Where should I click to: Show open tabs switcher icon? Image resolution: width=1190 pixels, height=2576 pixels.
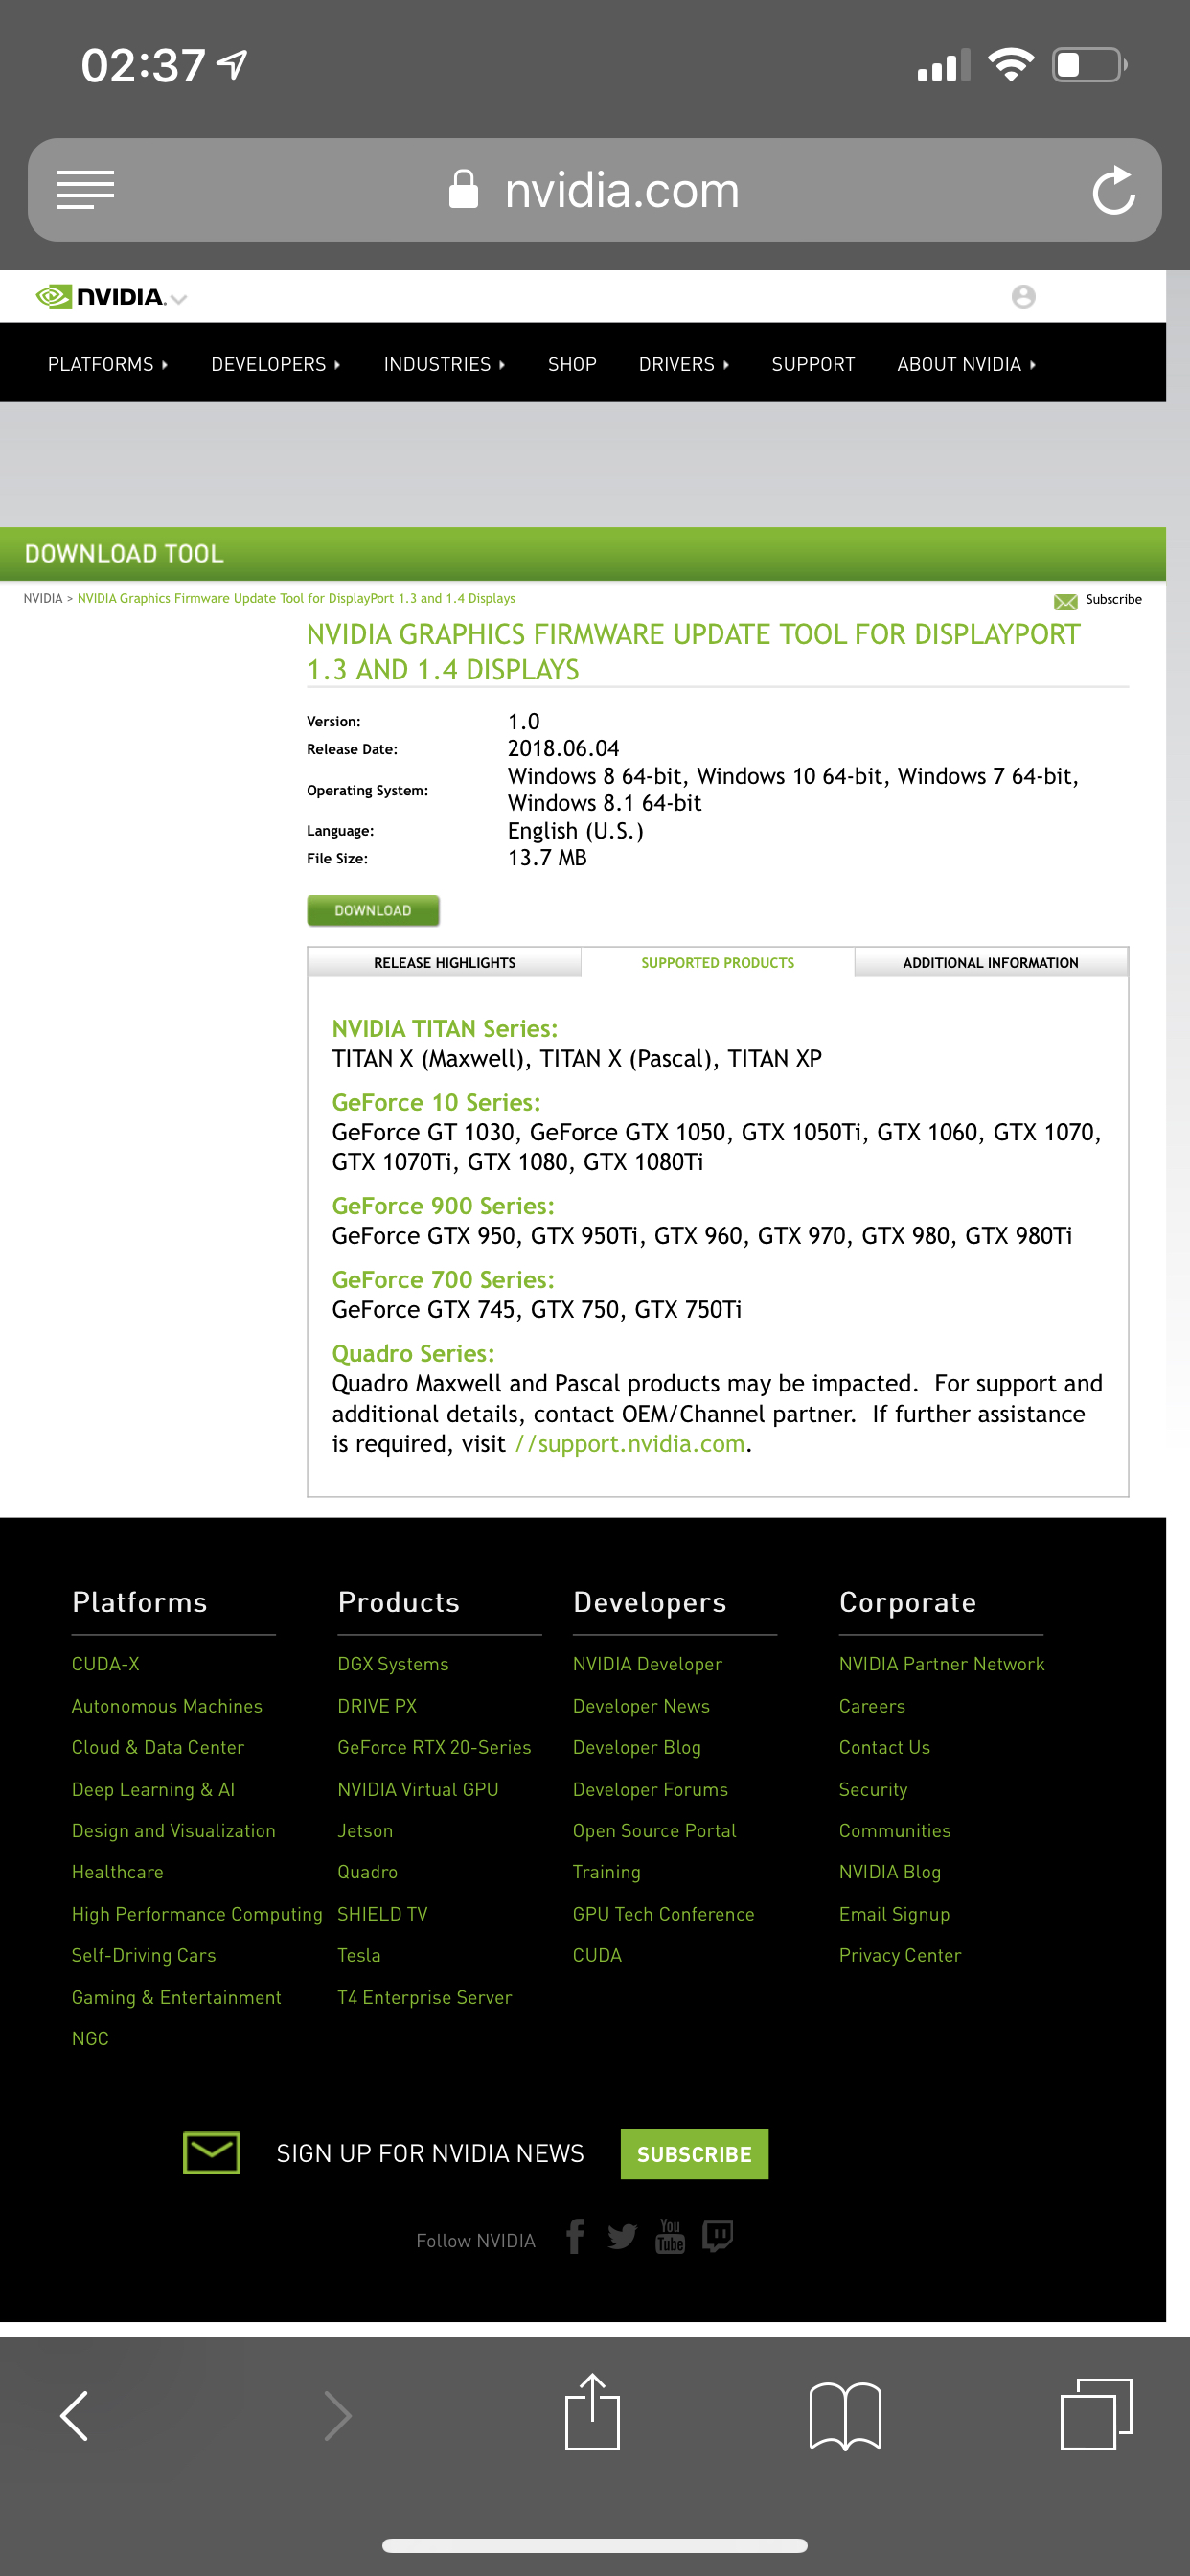pyautogui.click(x=1096, y=2414)
